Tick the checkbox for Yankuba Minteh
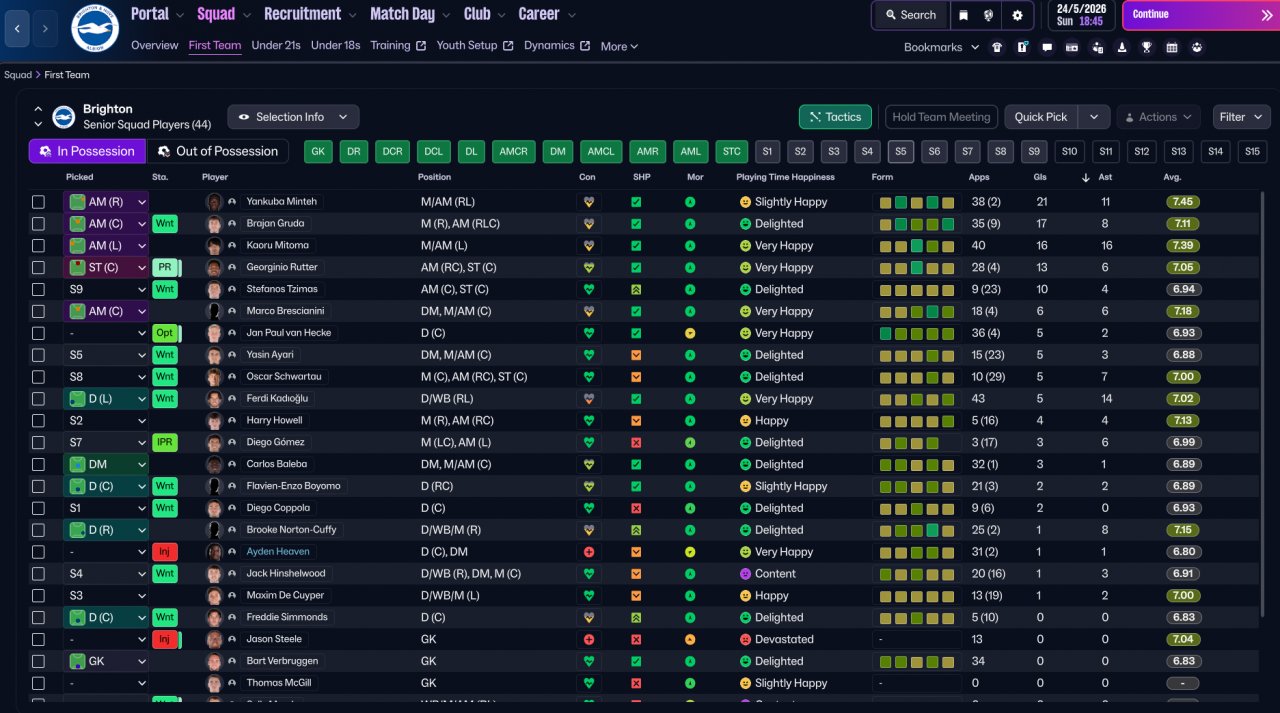The image size is (1280, 713). point(38,202)
